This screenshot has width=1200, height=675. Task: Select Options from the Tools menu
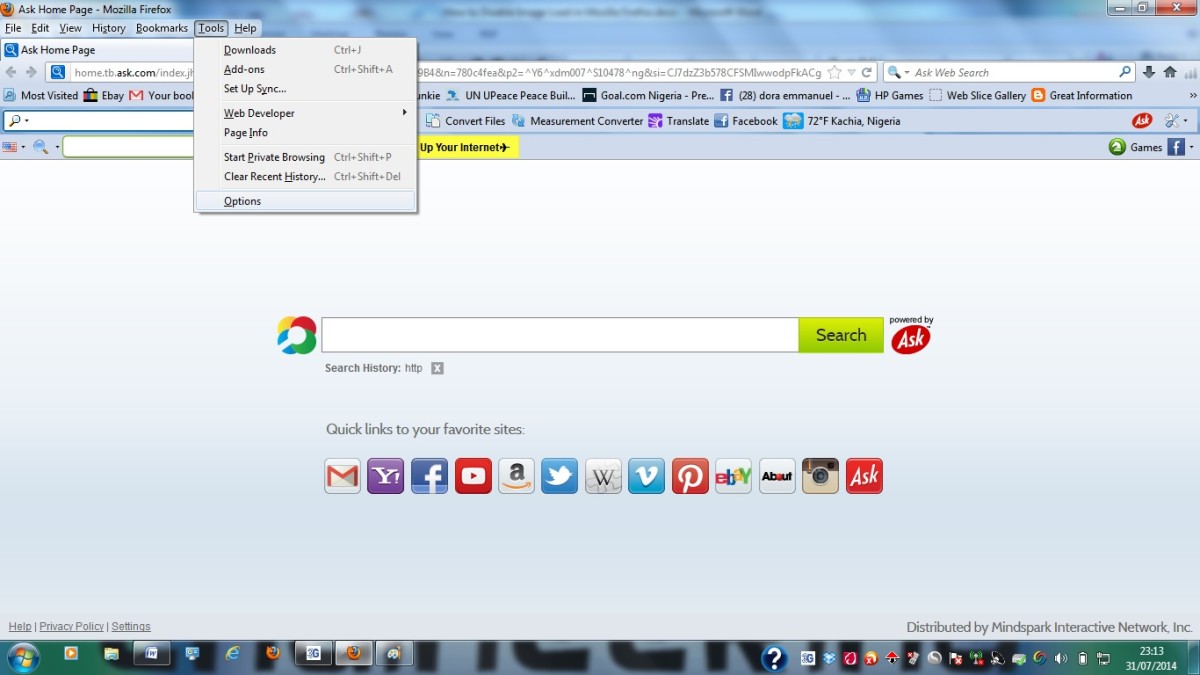(x=242, y=200)
